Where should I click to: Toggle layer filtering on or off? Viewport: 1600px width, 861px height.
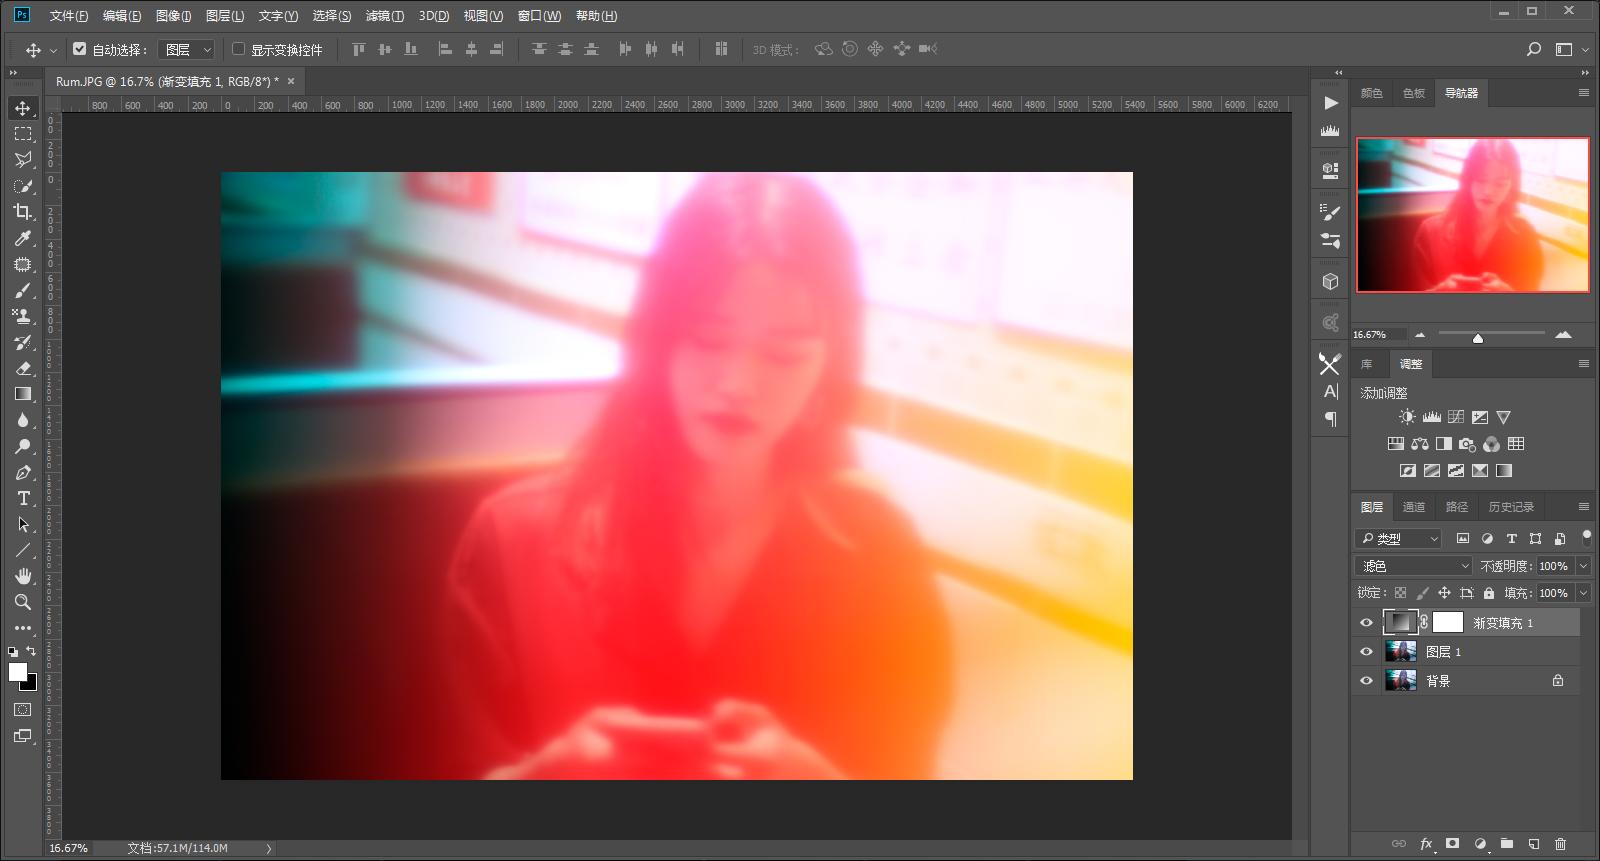click(x=1586, y=537)
